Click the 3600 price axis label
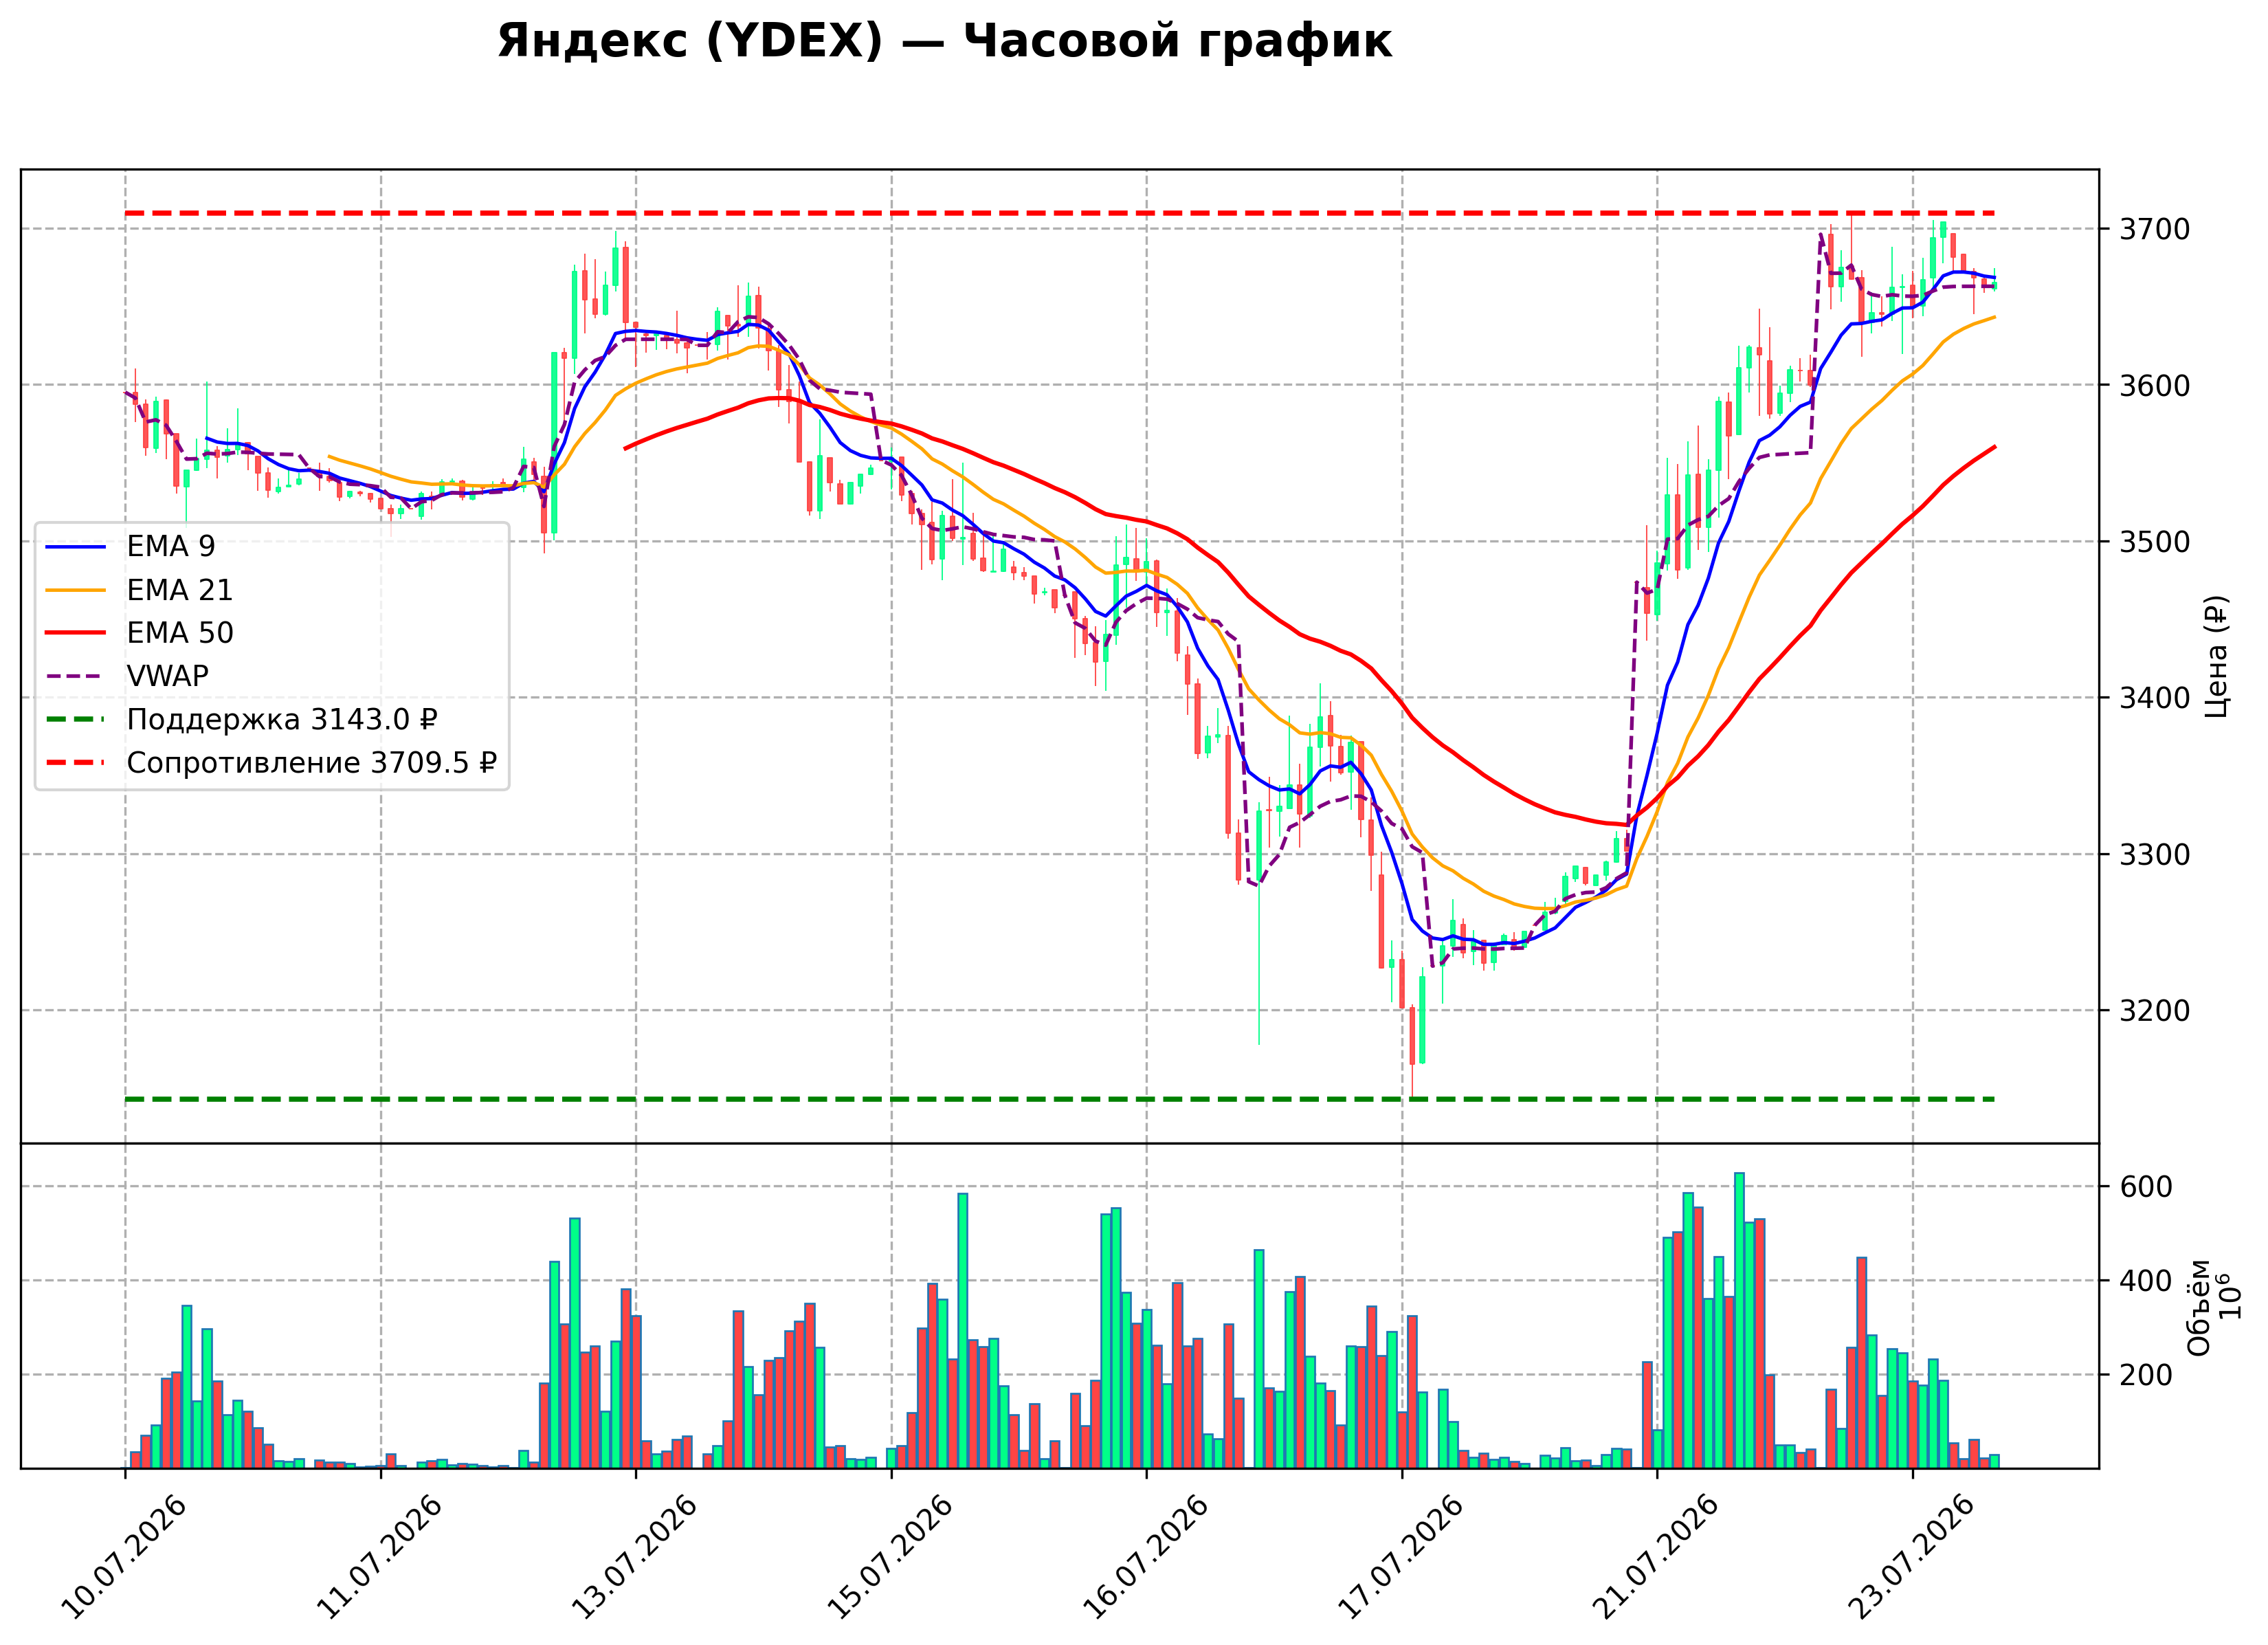 click(x=2154, y=386)
